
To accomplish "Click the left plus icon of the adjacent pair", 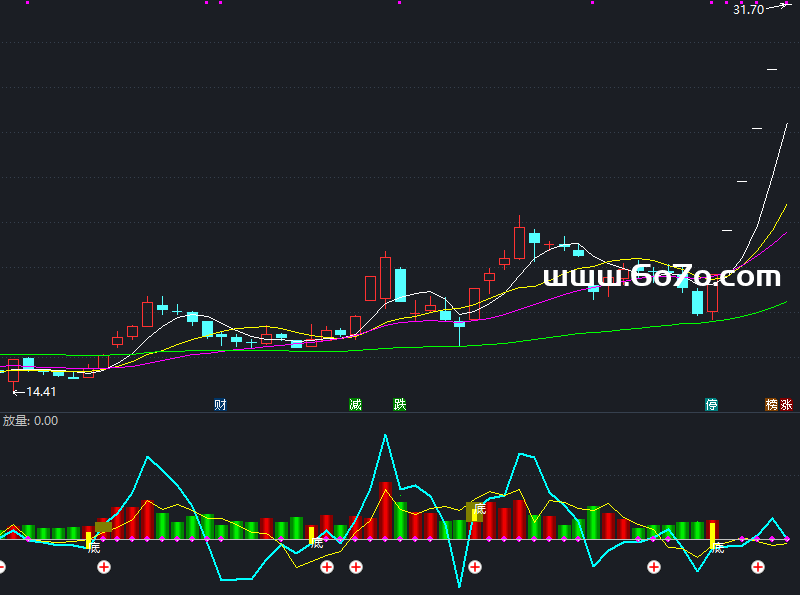I will pos(326,568).
